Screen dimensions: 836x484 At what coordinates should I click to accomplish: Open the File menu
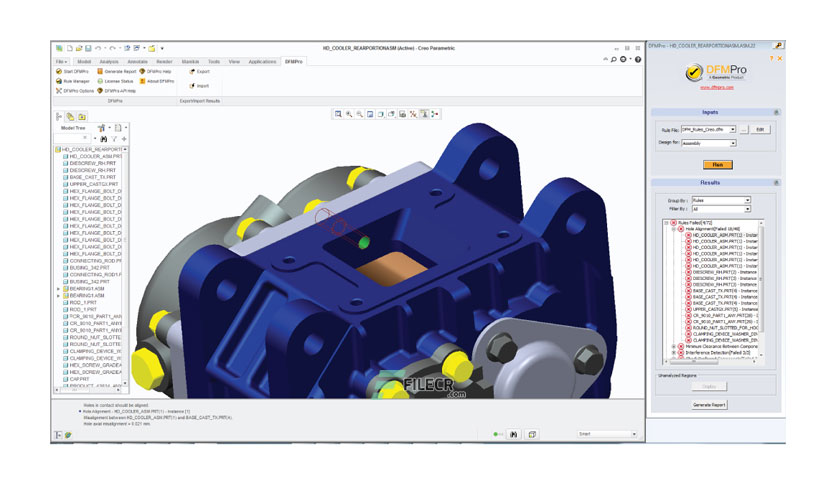point(62,62)
